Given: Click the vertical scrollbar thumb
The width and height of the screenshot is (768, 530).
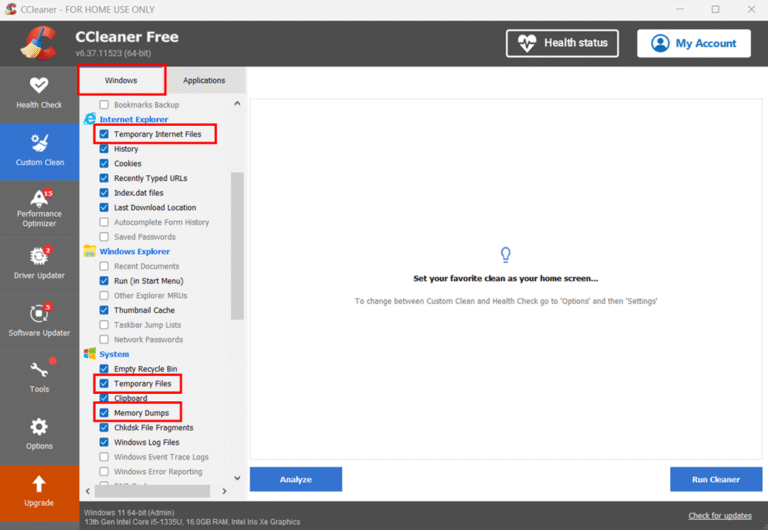Looking at the screenshot, I should tap(237, 245).
